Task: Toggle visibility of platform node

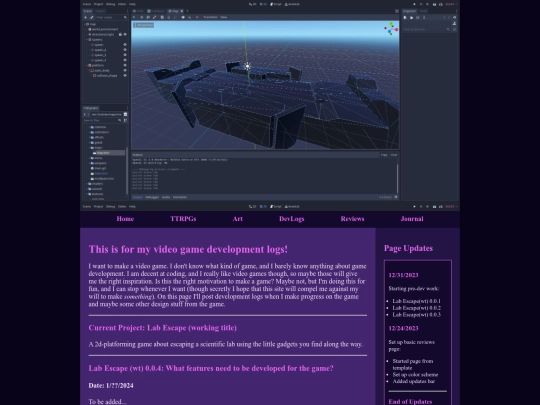Action: point(125,65)
